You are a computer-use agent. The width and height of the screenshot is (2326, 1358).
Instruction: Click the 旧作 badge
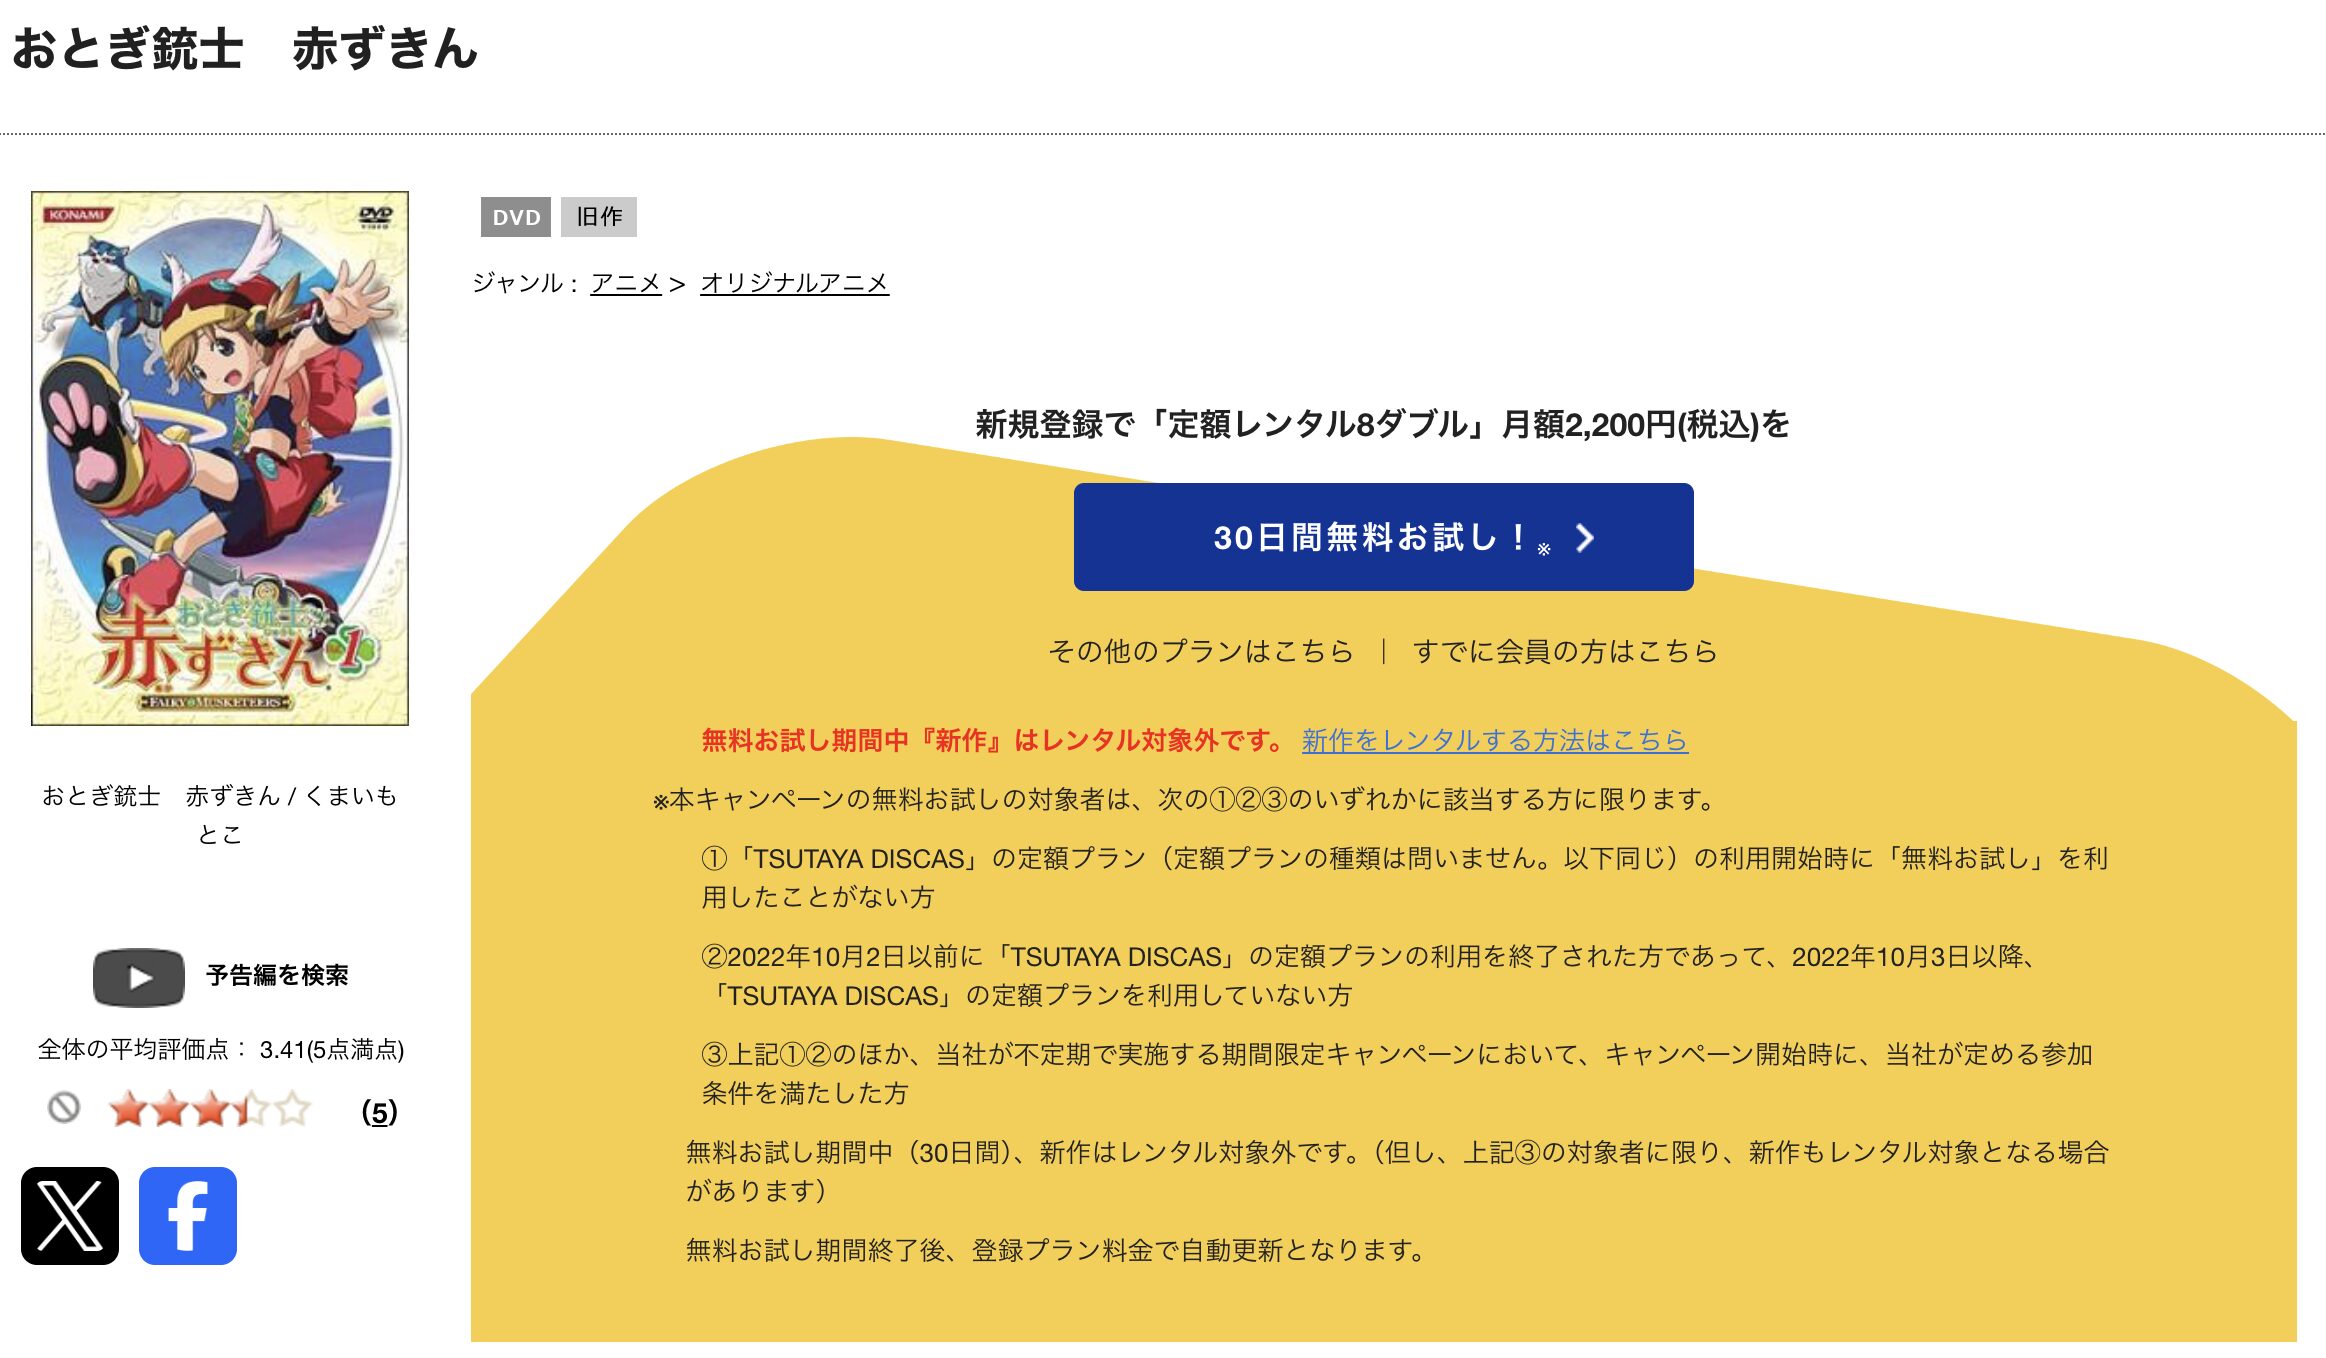599,217
